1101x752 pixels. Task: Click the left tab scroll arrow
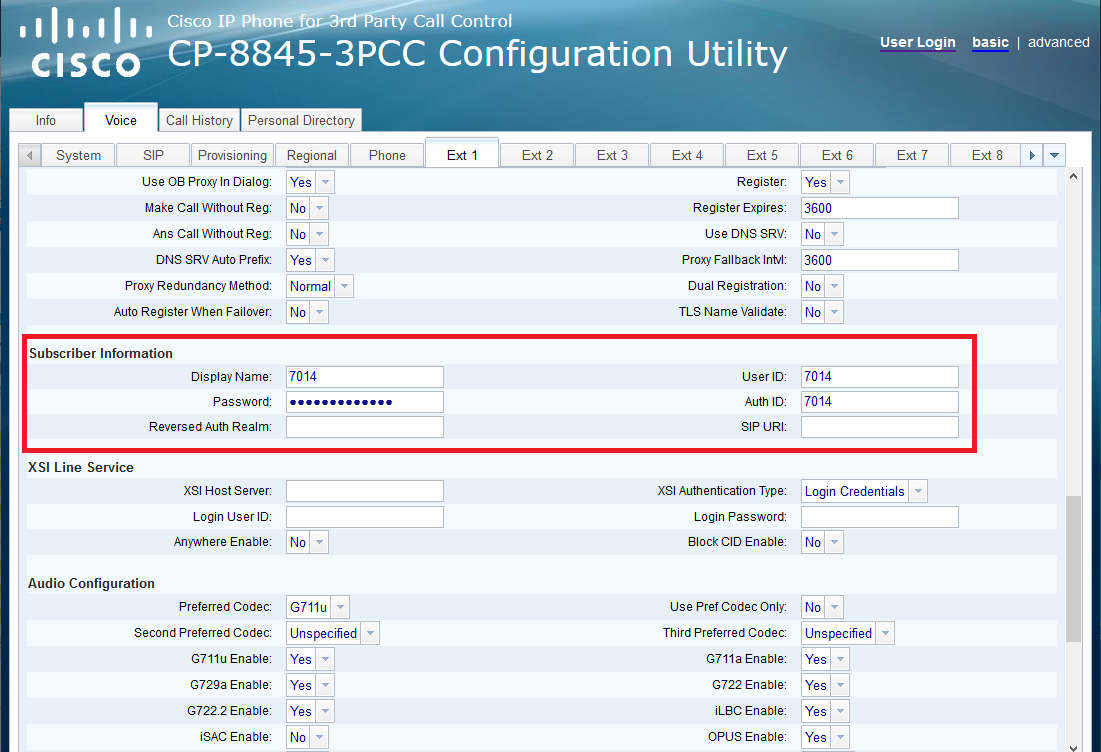coord(30,156)
